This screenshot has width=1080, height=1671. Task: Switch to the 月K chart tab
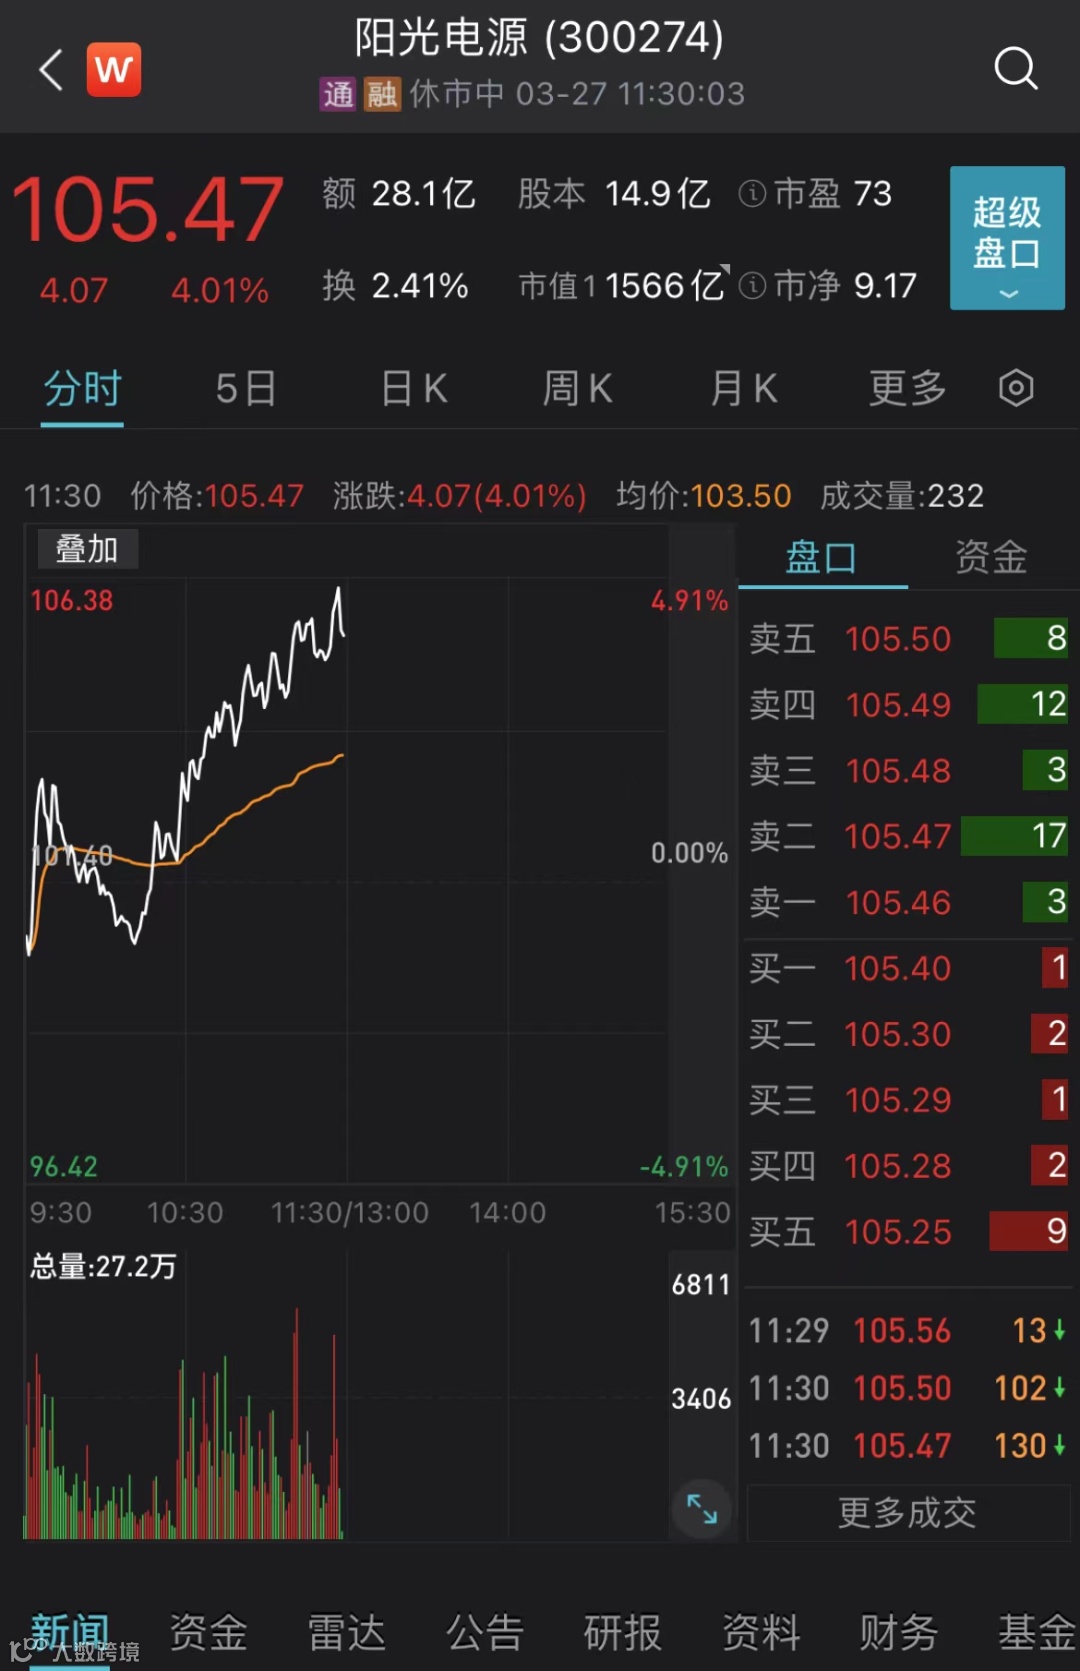coord(743,388)
